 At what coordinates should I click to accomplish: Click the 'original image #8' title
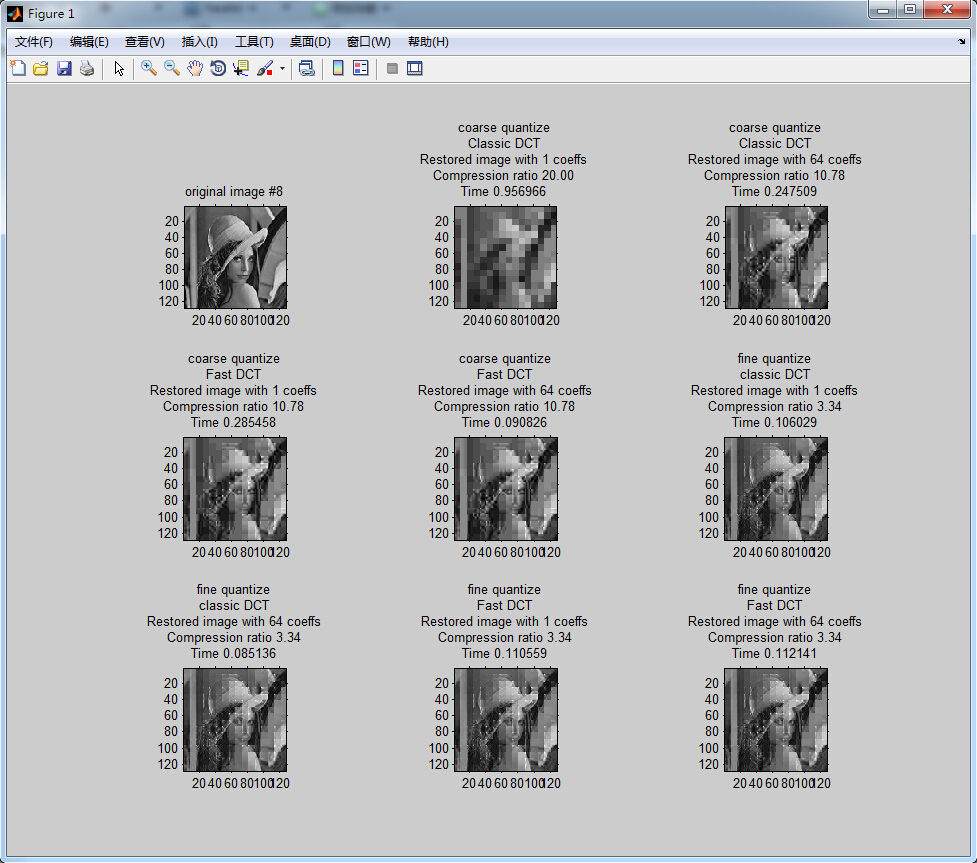pyautogui.click(x=234, y=191)
